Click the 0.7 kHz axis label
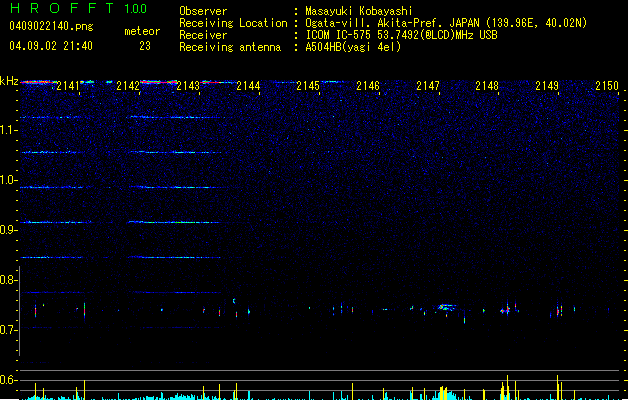 click(x=9, y=330)
